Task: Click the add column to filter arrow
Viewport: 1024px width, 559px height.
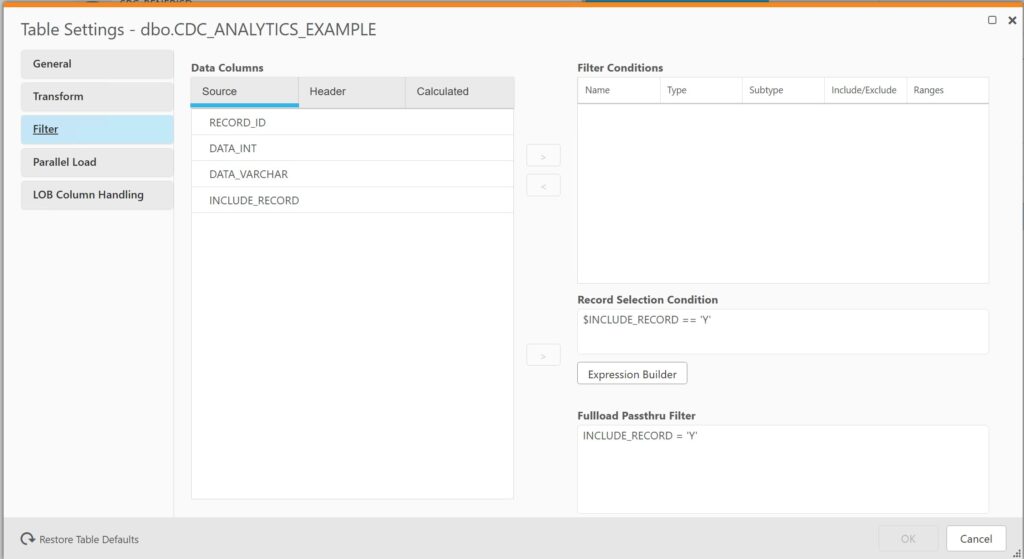Action: pos(543,156)
